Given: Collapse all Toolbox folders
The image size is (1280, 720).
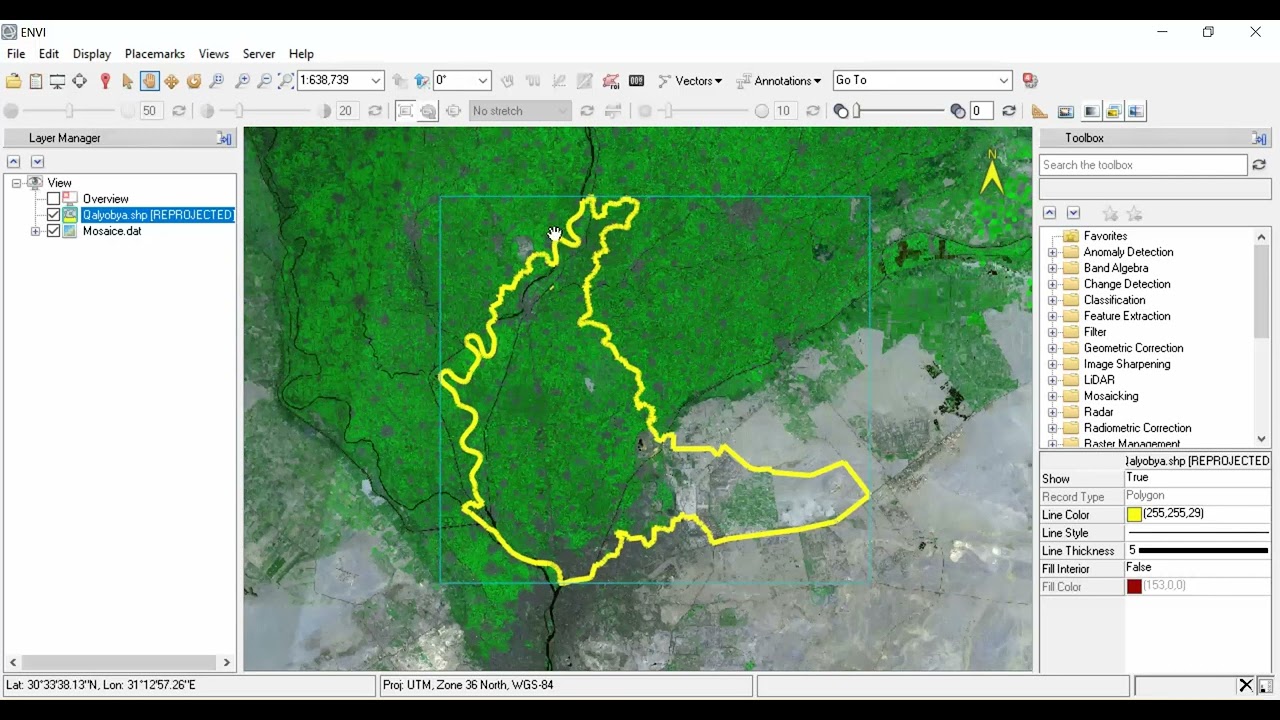Looking at the screenshot, I should pos(1049,213).
